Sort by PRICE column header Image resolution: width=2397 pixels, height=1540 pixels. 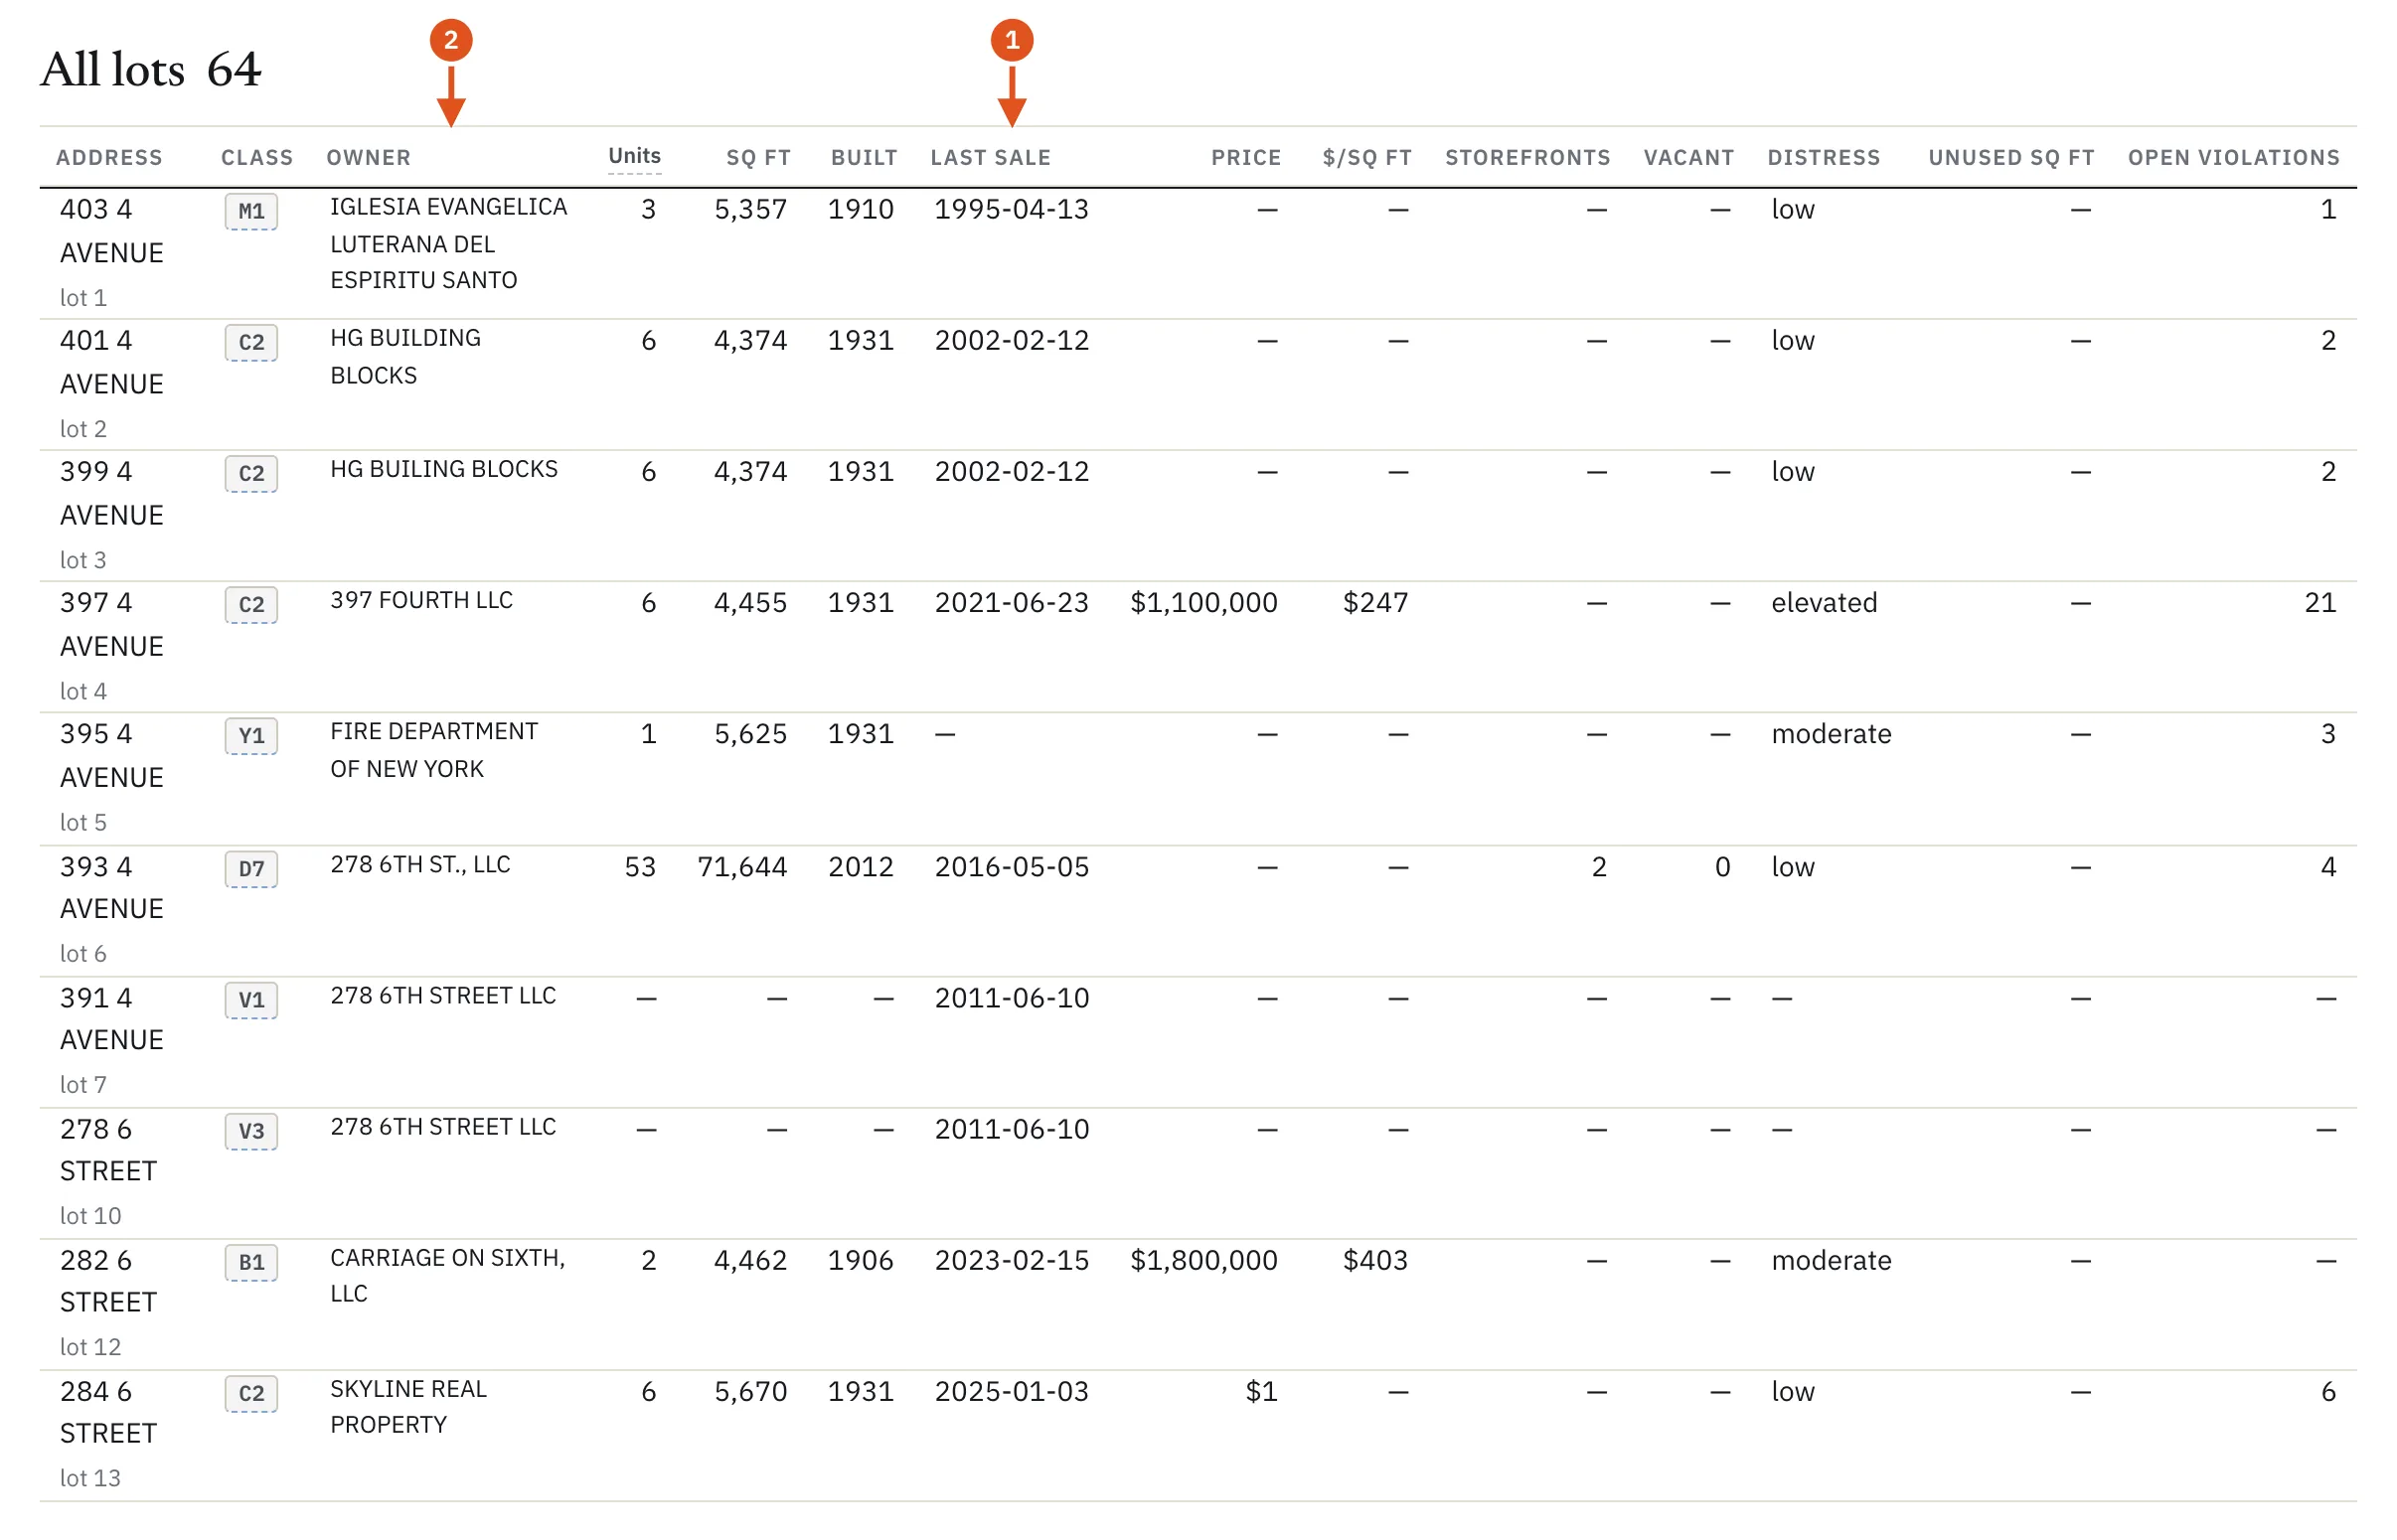[1246, 158]
